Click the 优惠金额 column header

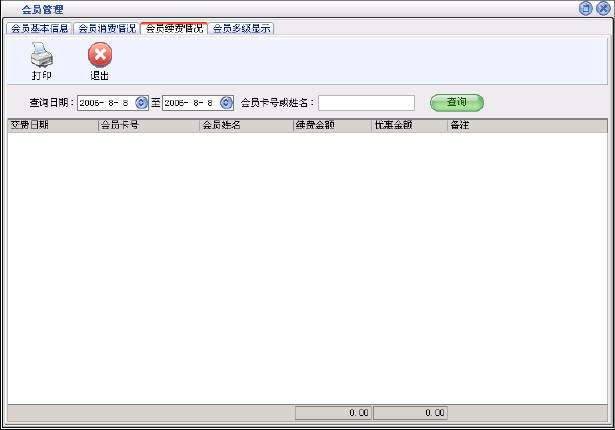coord(409,126)
